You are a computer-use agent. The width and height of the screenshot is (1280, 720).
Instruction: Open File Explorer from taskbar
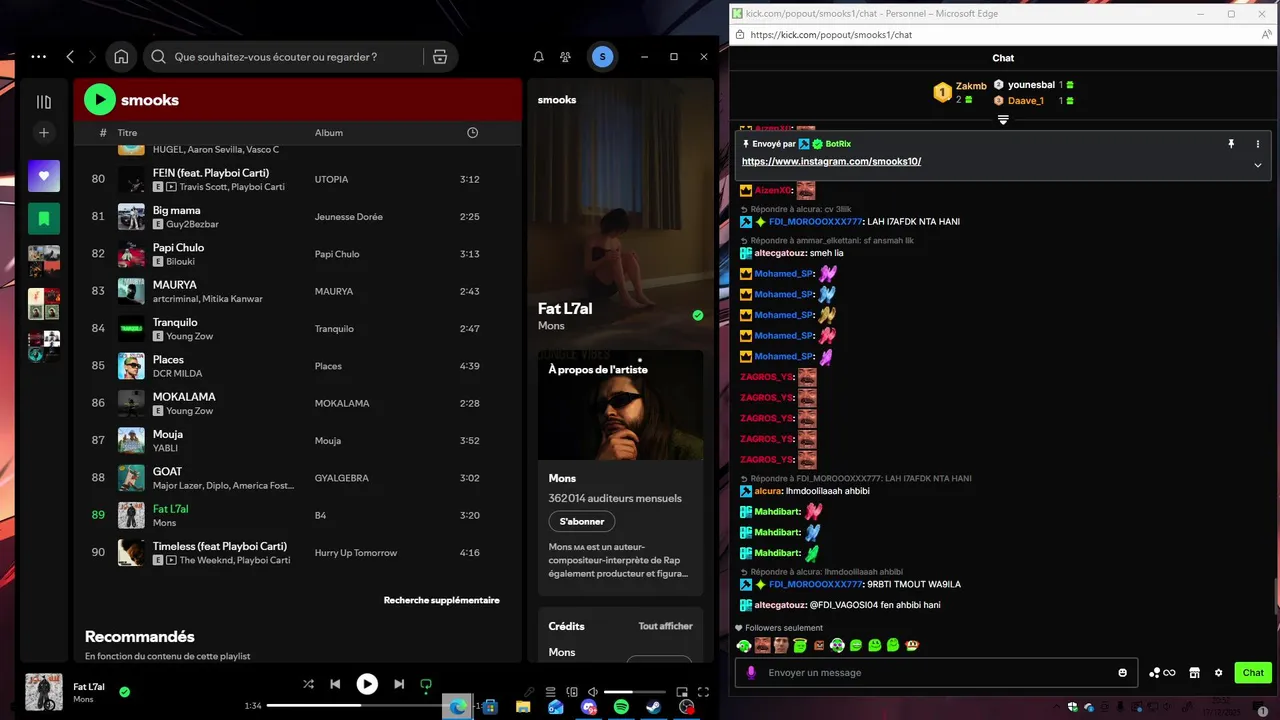[522, 707]
